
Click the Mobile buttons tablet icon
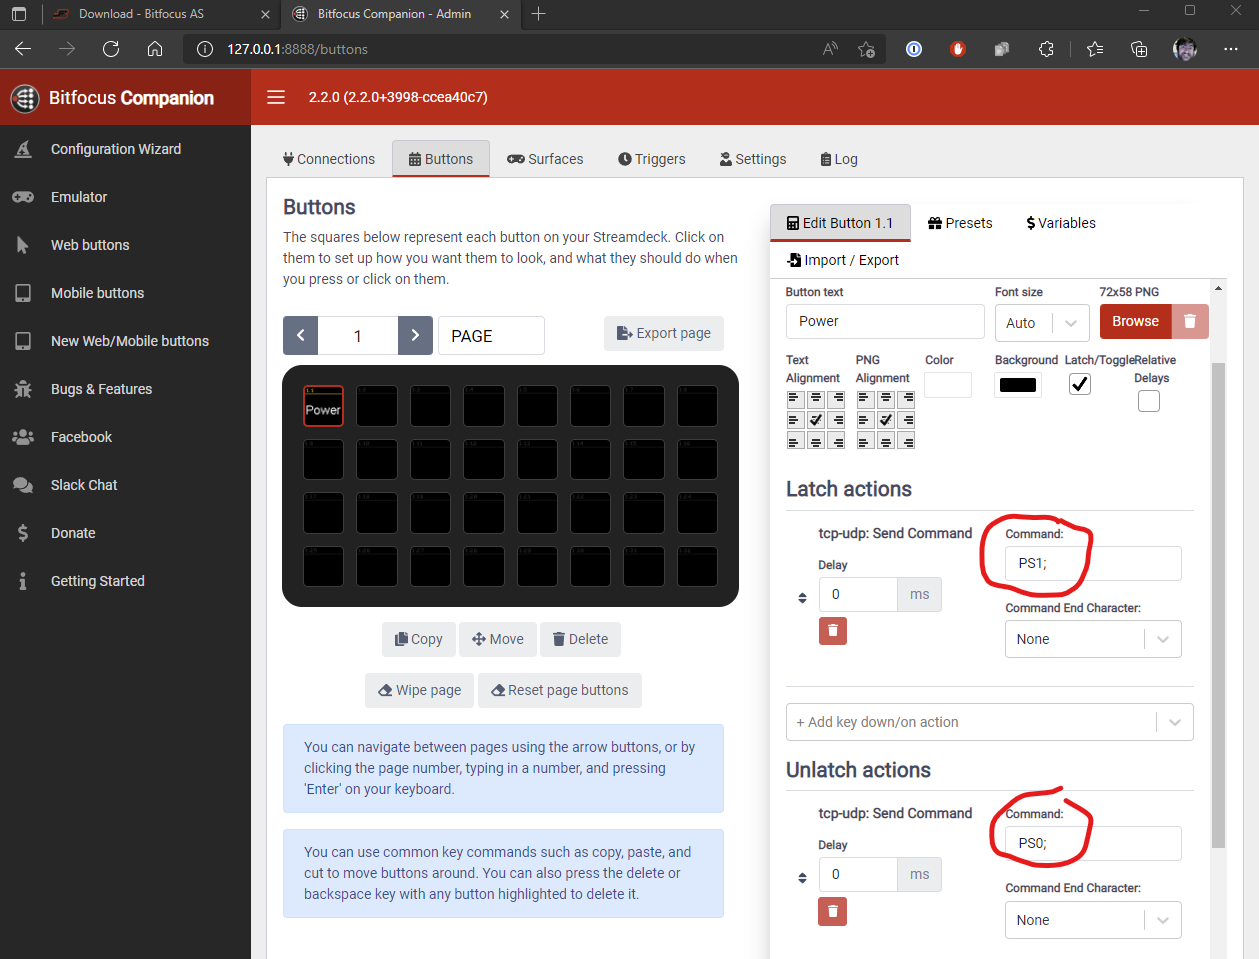(x=23, y=293)
